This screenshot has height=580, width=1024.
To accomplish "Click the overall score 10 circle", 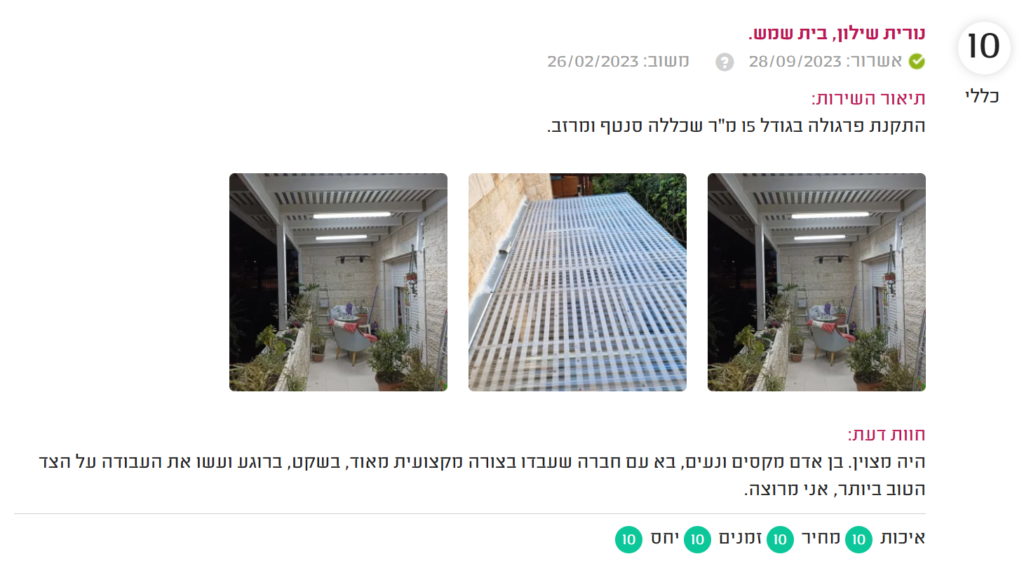I will [984, 47].
